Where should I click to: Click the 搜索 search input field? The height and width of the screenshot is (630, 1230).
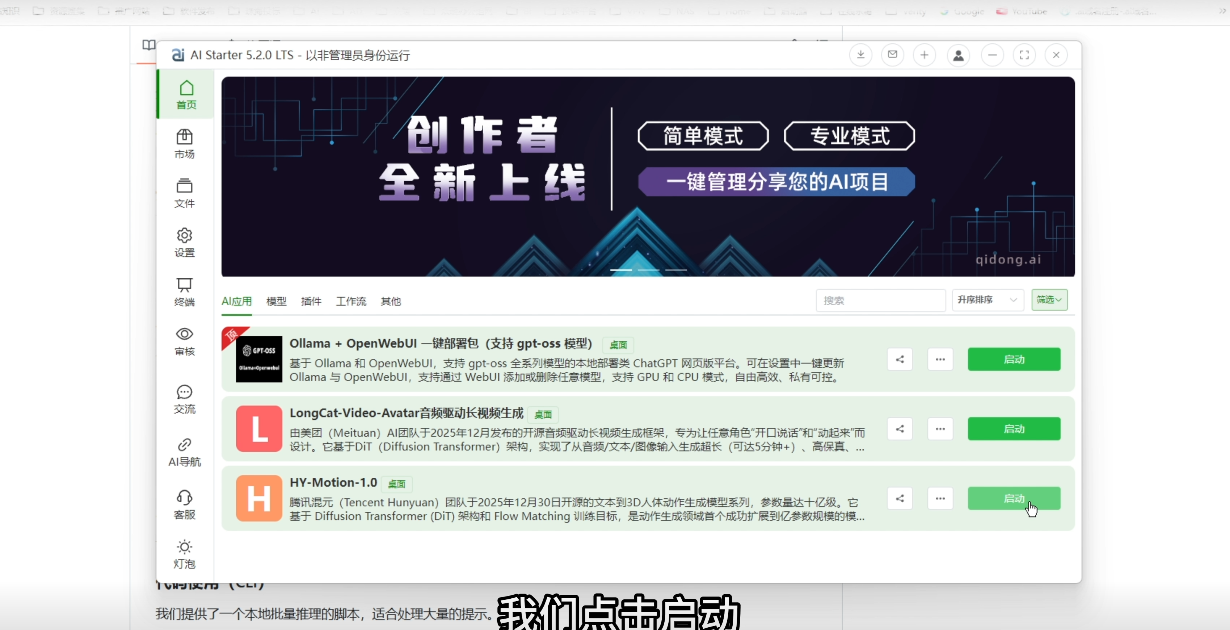[x=881, y=300]
